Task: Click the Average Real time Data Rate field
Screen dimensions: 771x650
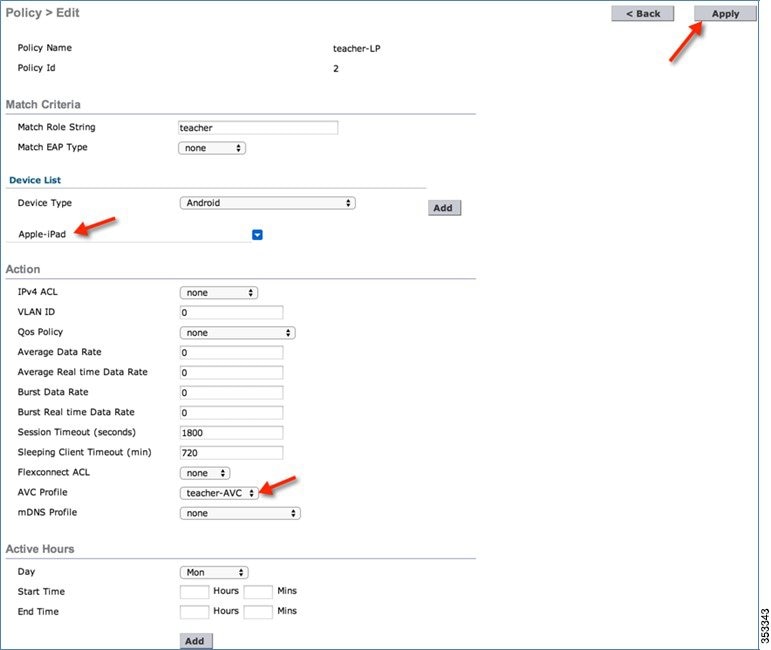Action: click(232, 372)
